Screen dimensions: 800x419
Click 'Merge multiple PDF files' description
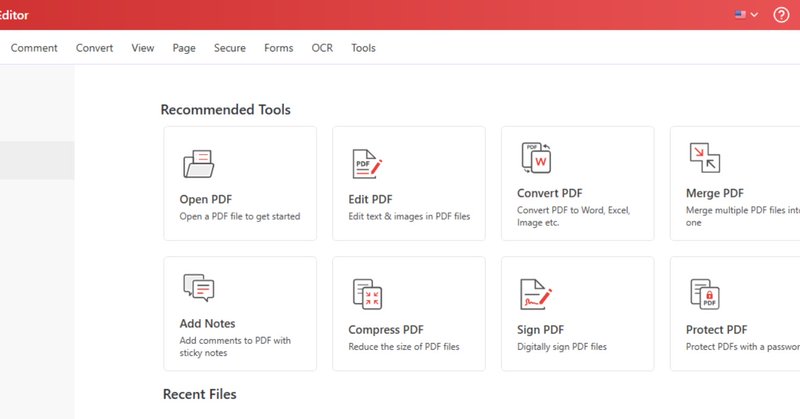pos(743,216)
